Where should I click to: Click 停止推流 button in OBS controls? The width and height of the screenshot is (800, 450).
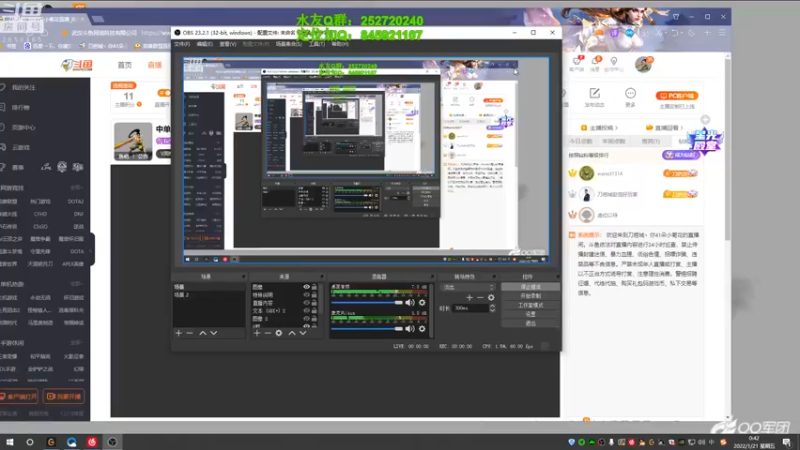point(531,287)
